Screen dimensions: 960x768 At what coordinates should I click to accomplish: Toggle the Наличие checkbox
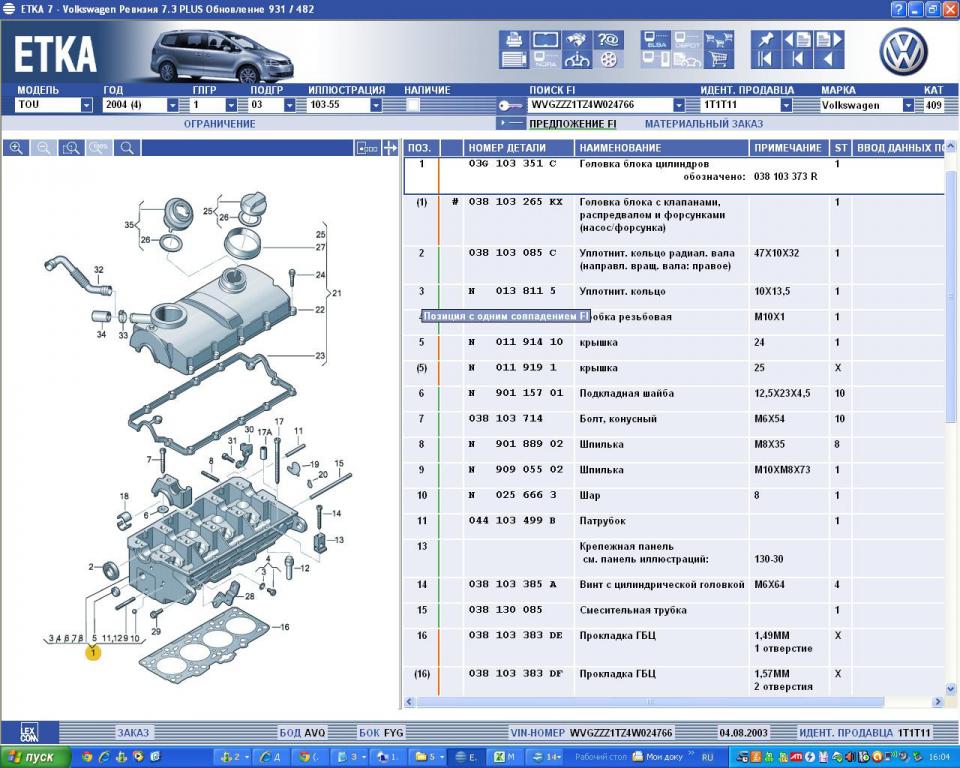click(413, 105)
